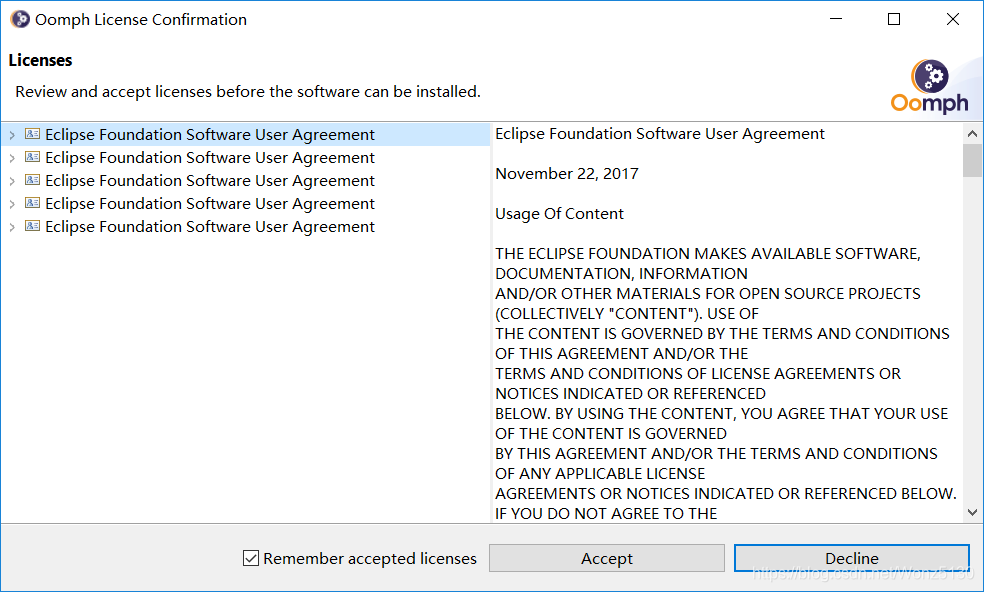Viewport: 984px width, 592px height.
Task: Select the fifth Eclipse Foundation agreement text
Action: tap(210, 227)
